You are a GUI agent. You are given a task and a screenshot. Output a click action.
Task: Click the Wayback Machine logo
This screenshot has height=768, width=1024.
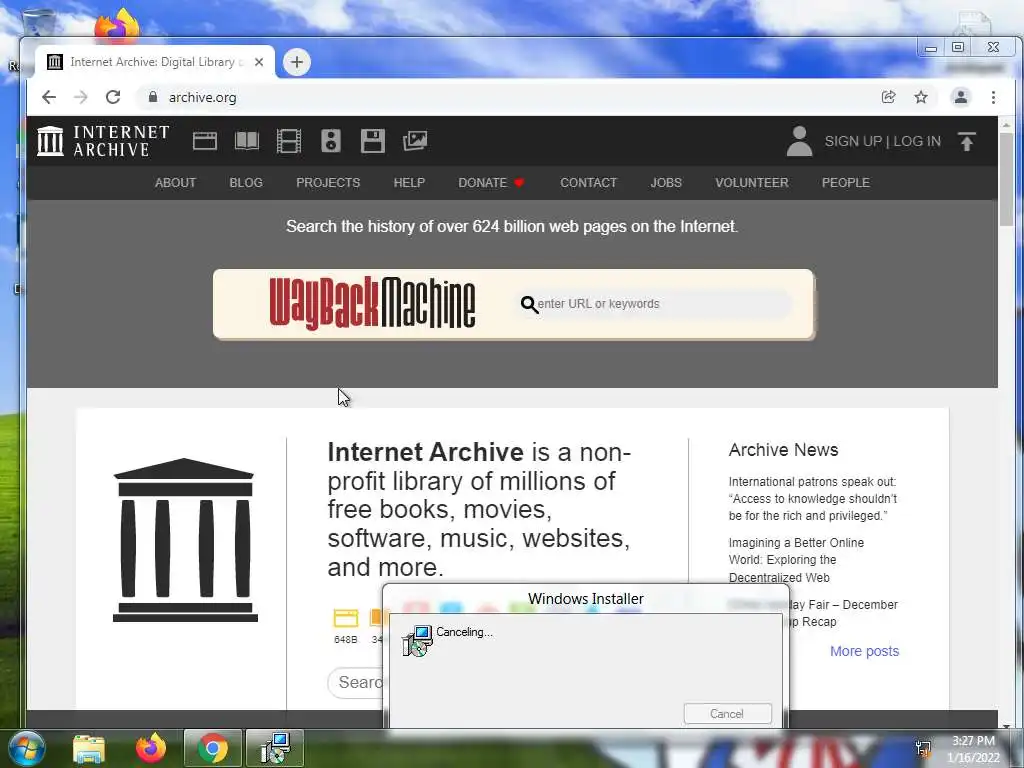(372, 304)
